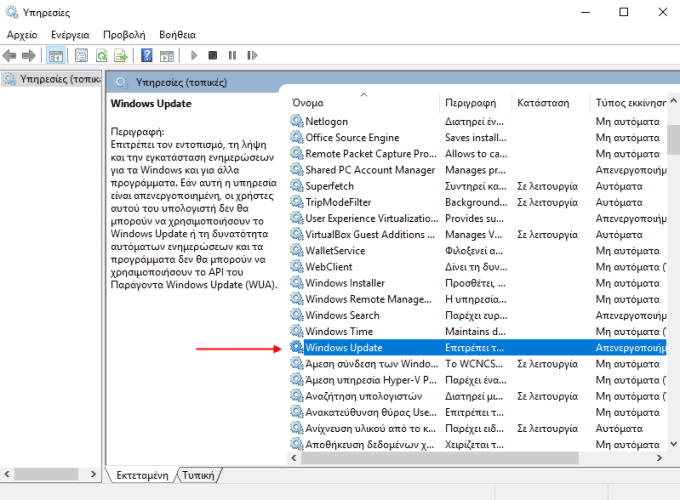Sort by the Όνομα column header
This screenshot has width=680, height=500.
[x=308, y=103]
